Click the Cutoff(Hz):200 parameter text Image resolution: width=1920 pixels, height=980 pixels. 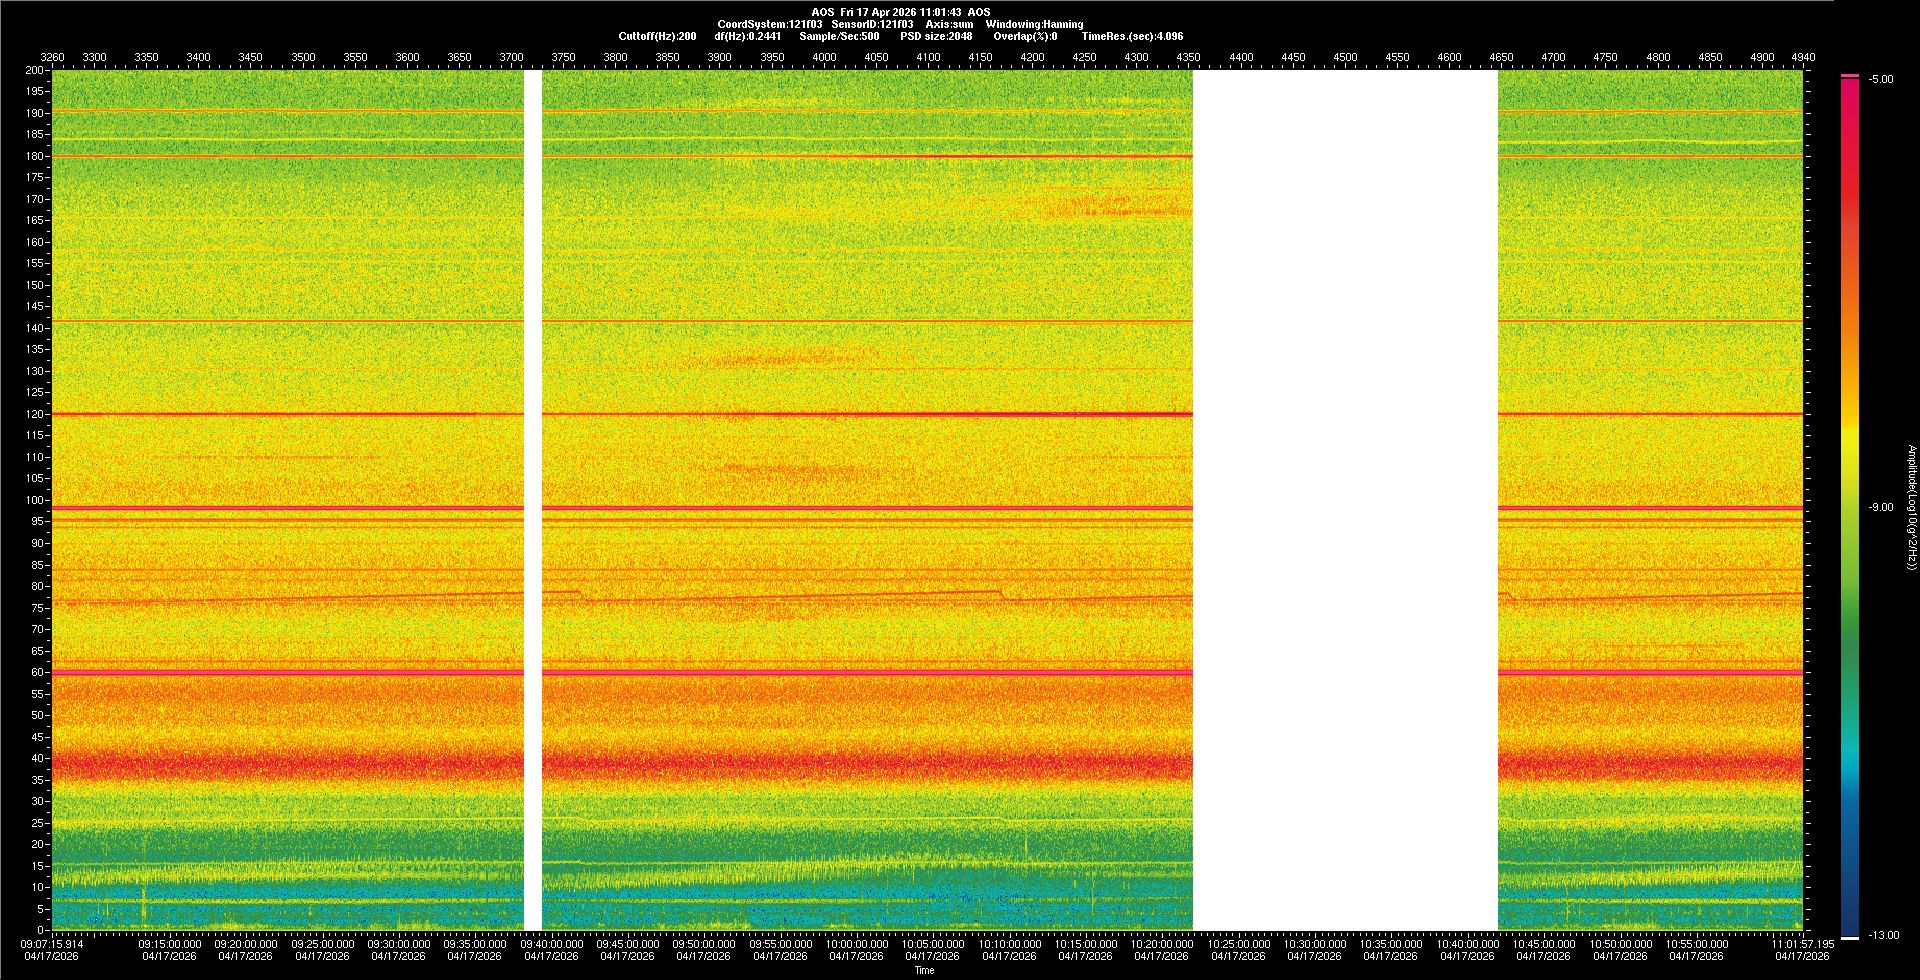657,36
